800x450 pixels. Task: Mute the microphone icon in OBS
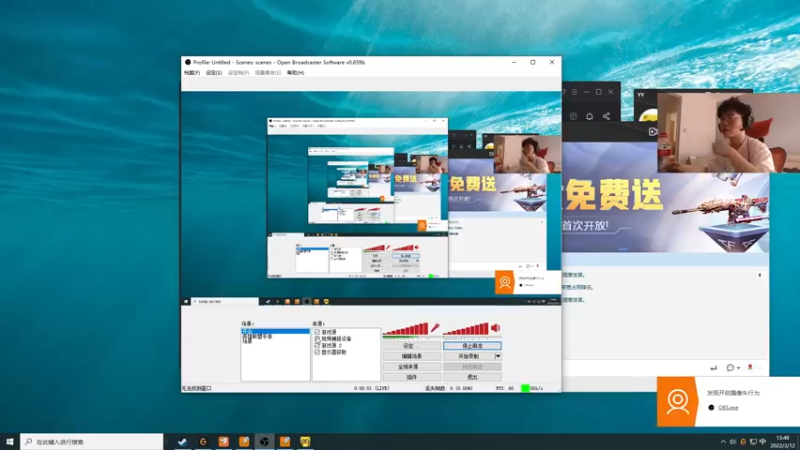435,328
